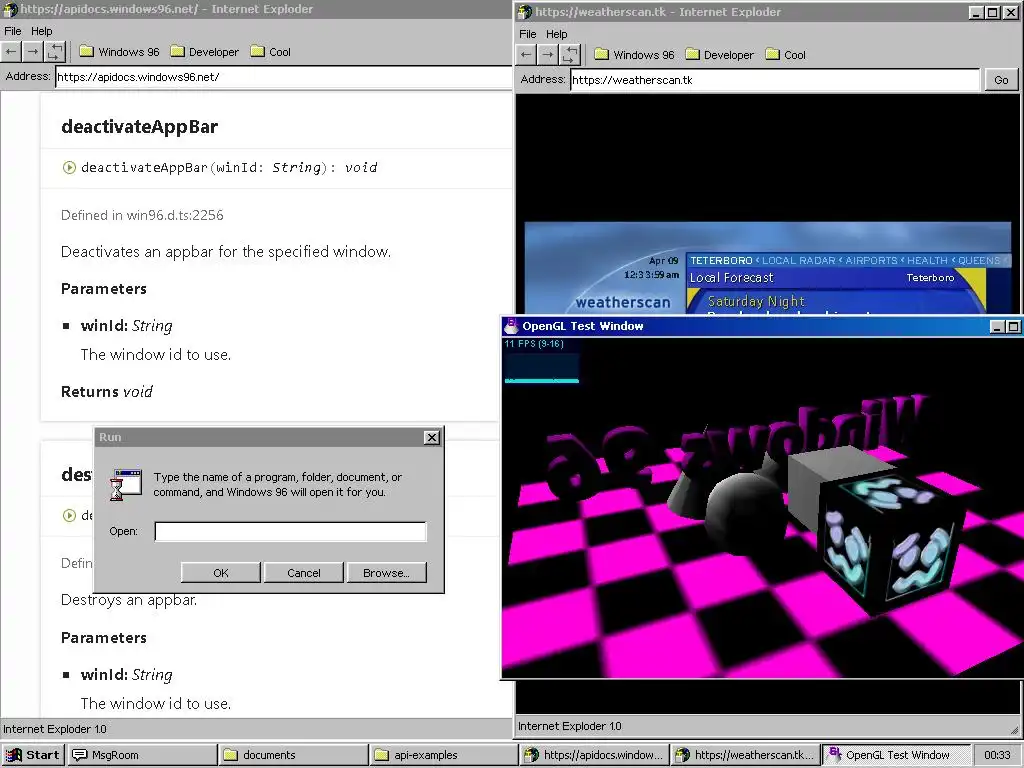Click Refresh icon in apidocs browser window
The width and height of the screenshot is (1024, 768).
pos(56,52)
